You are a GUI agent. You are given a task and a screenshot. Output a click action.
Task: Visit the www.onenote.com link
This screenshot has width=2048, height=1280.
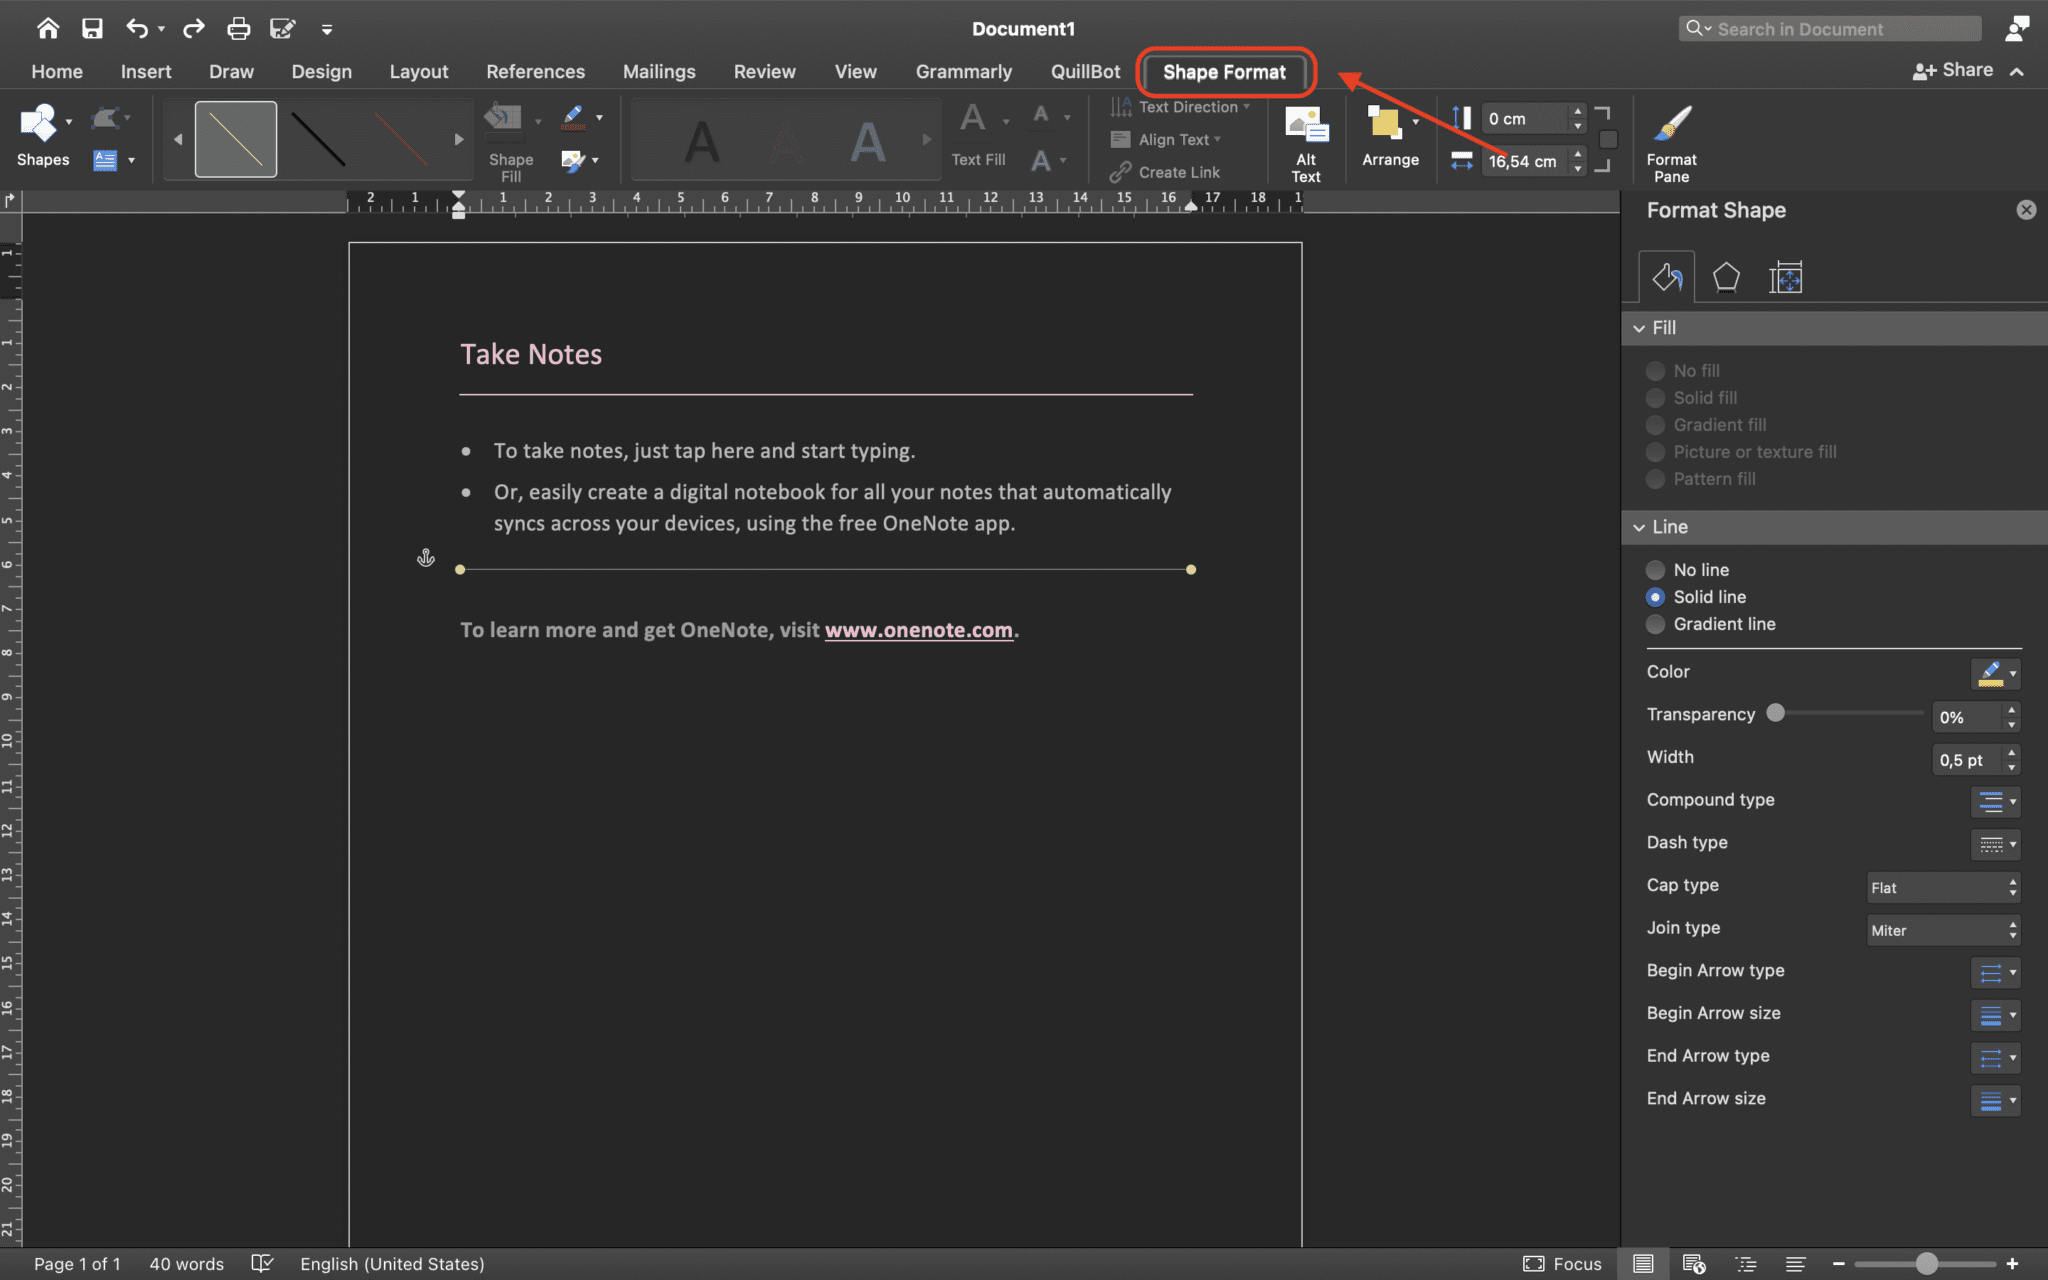coord(918,629)
